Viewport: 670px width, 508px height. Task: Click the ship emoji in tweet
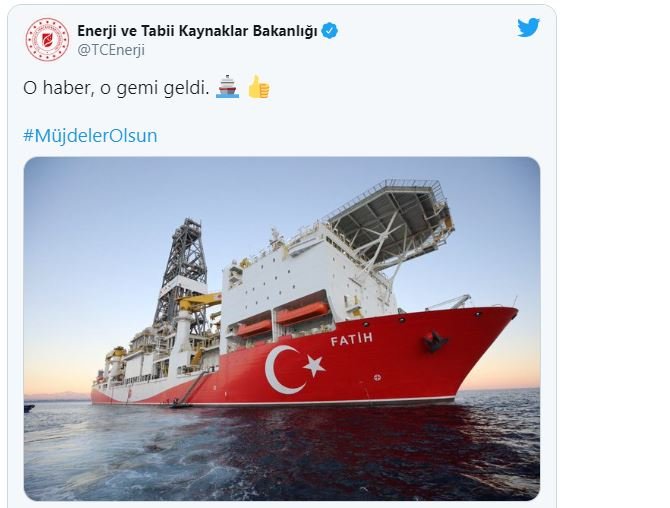[x=227, y=87]
